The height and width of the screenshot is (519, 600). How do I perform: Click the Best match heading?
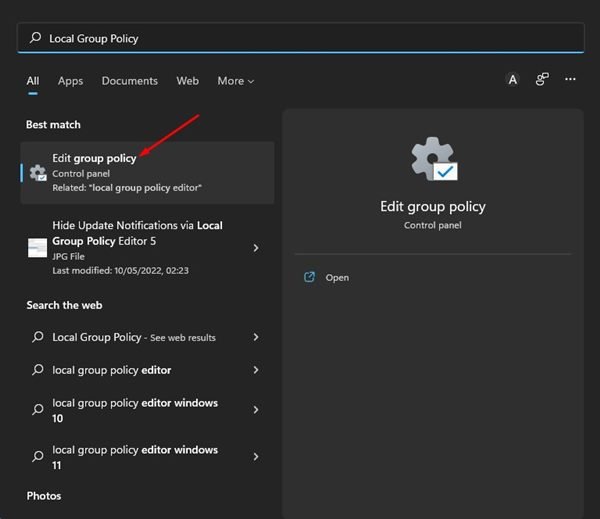click(x=53, y=125)
